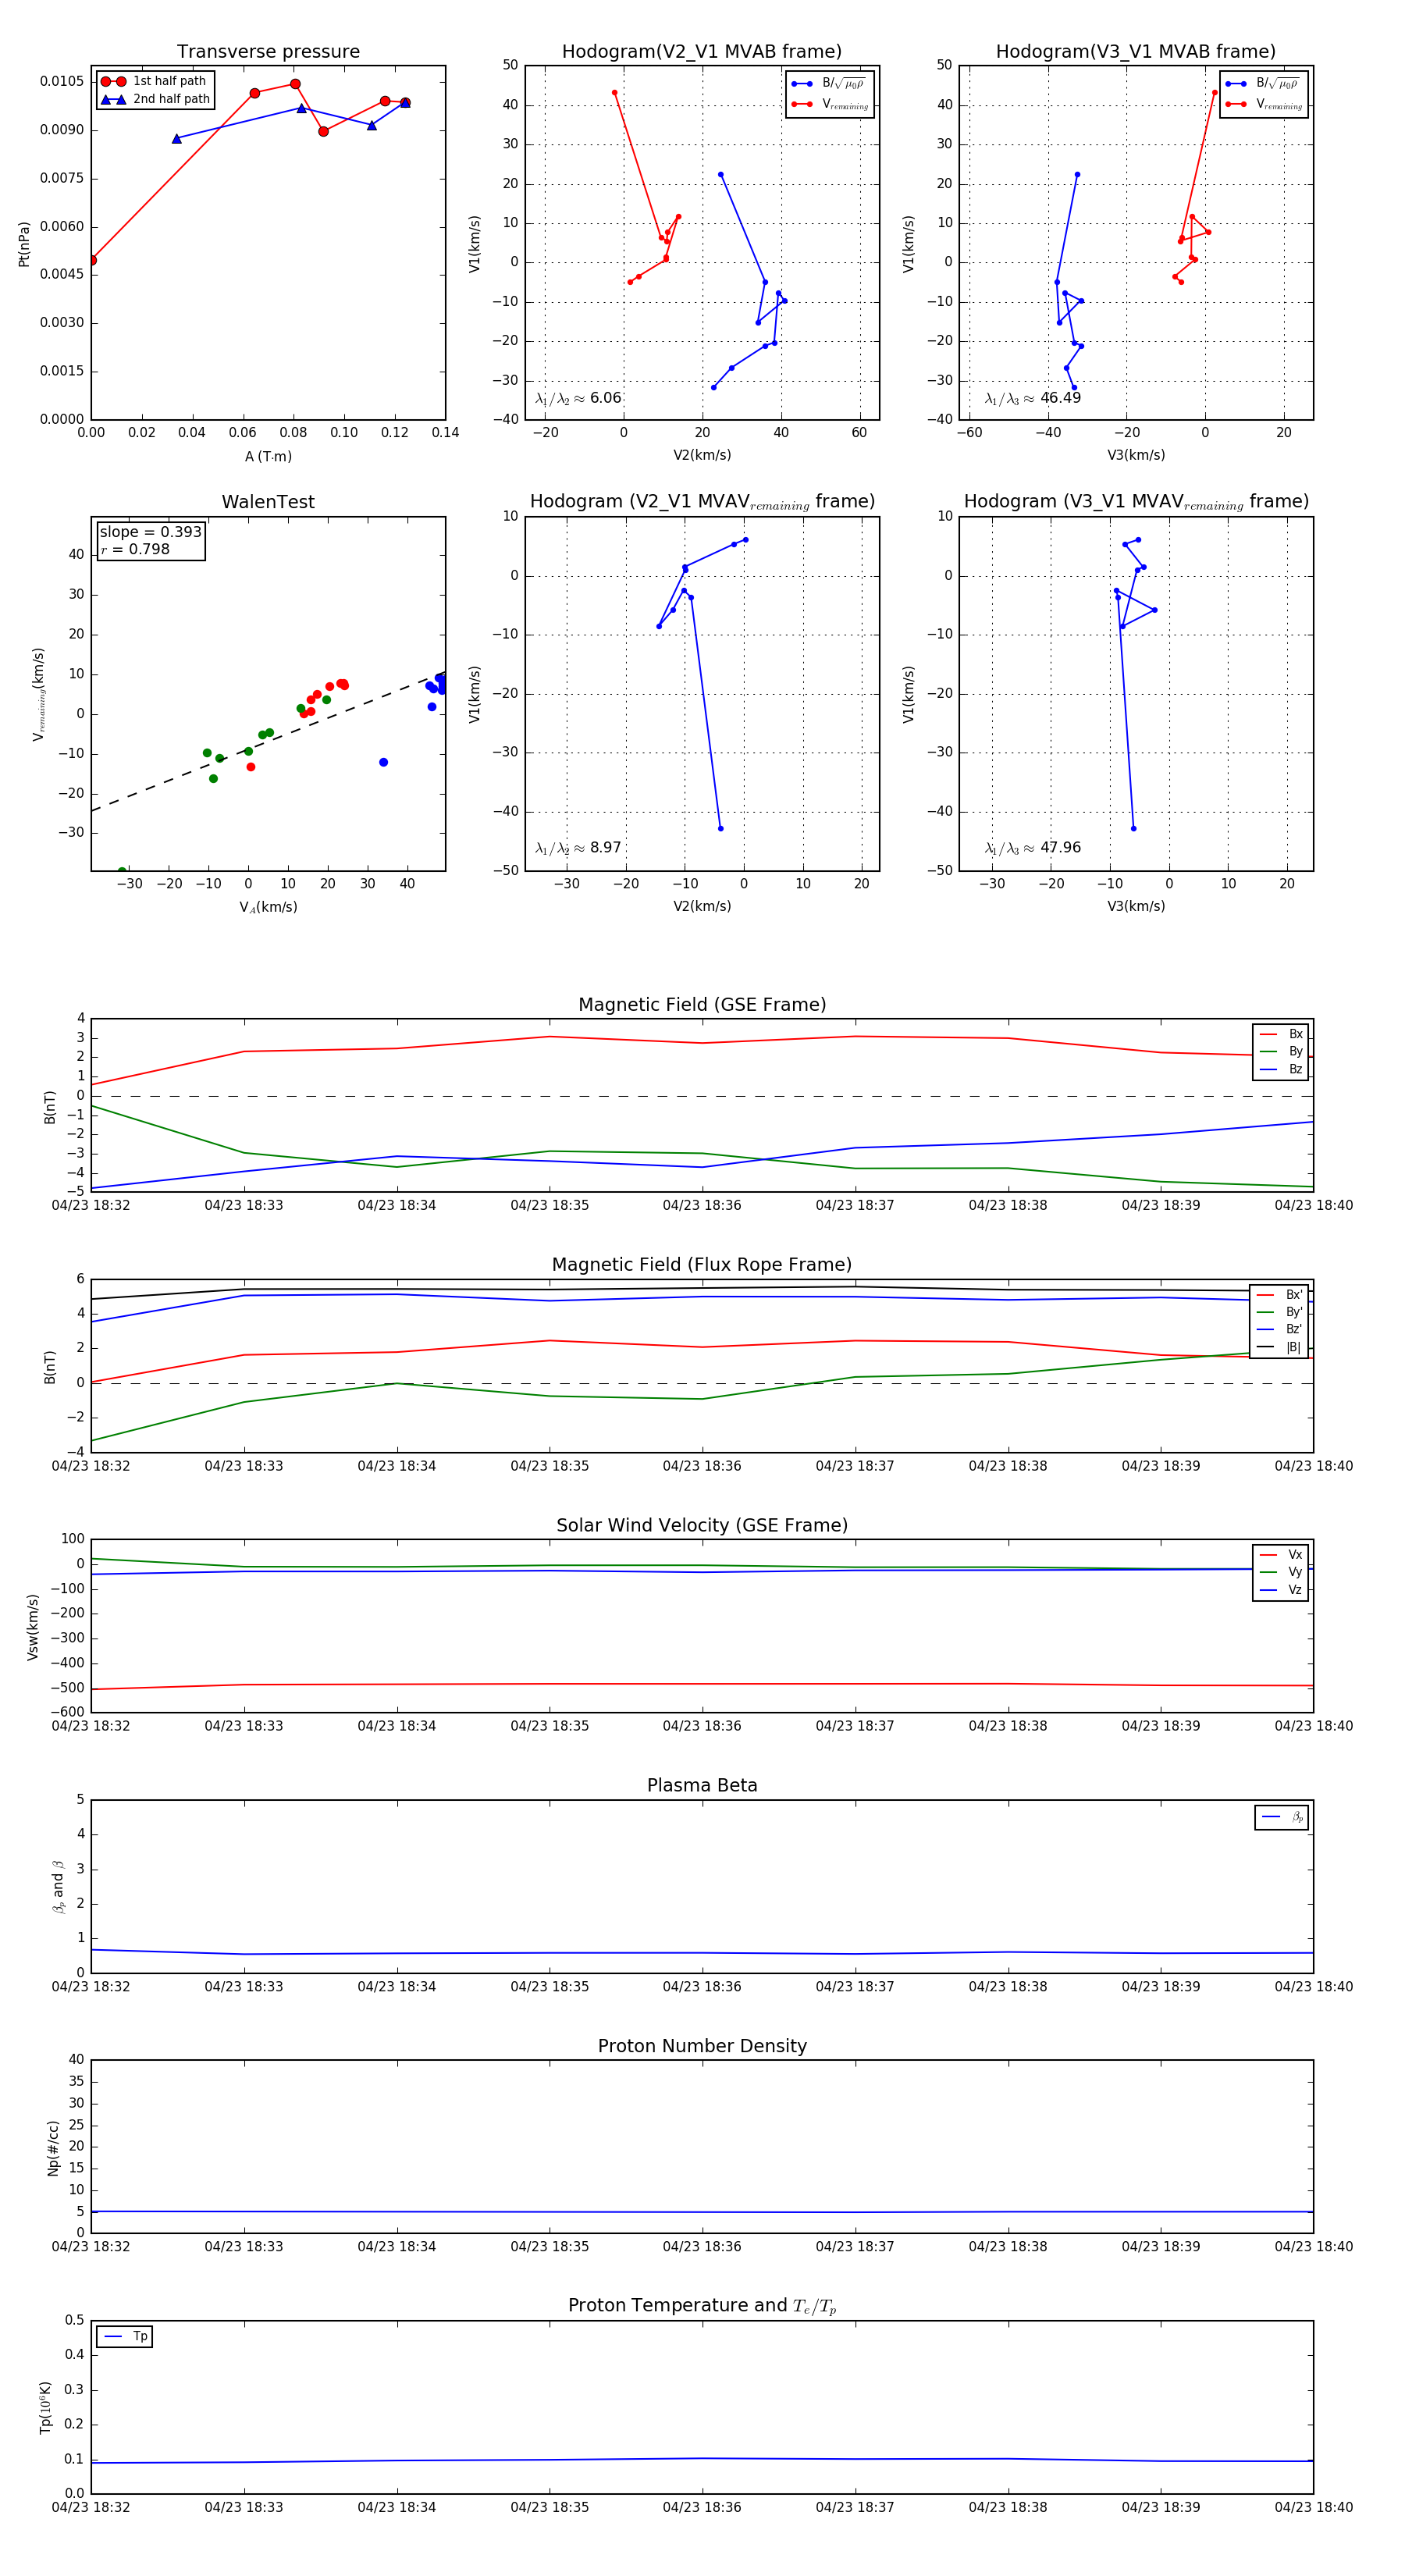Image resolution: width=1405 pixels, height=2576 pixels.
Task: Select the '1st half path' legend entry
Action: click(154, 81)
